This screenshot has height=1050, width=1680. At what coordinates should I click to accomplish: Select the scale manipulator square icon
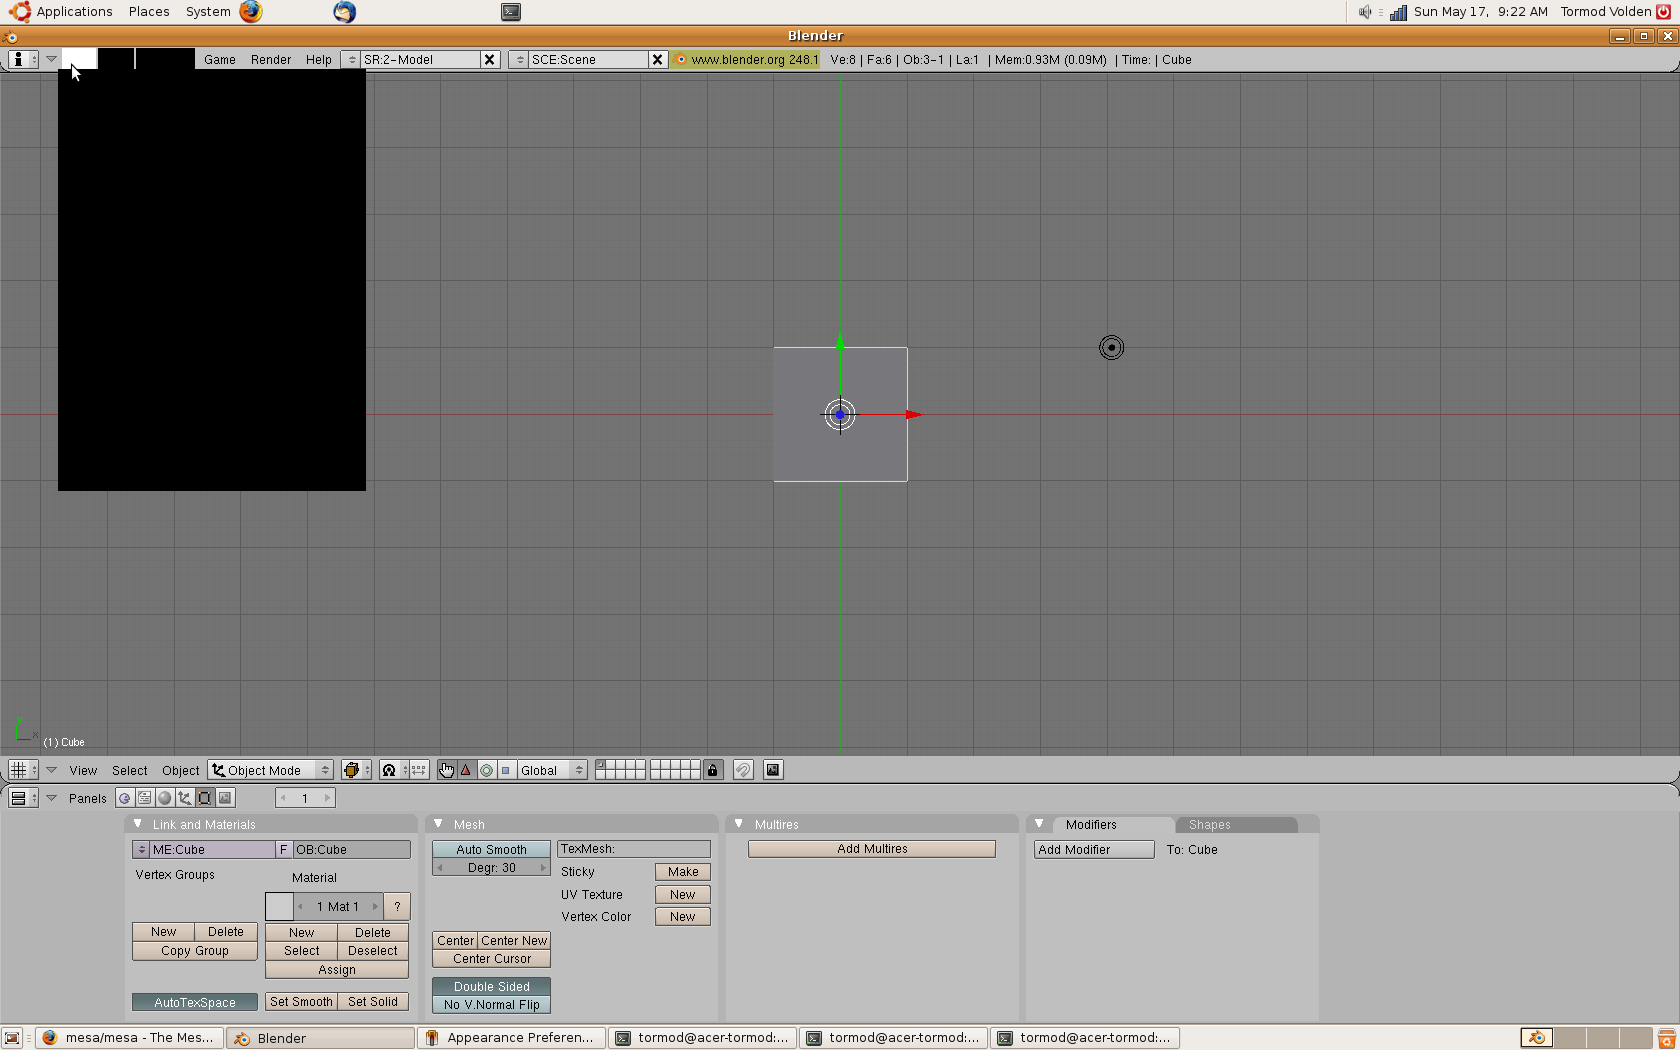coord(506,770)
